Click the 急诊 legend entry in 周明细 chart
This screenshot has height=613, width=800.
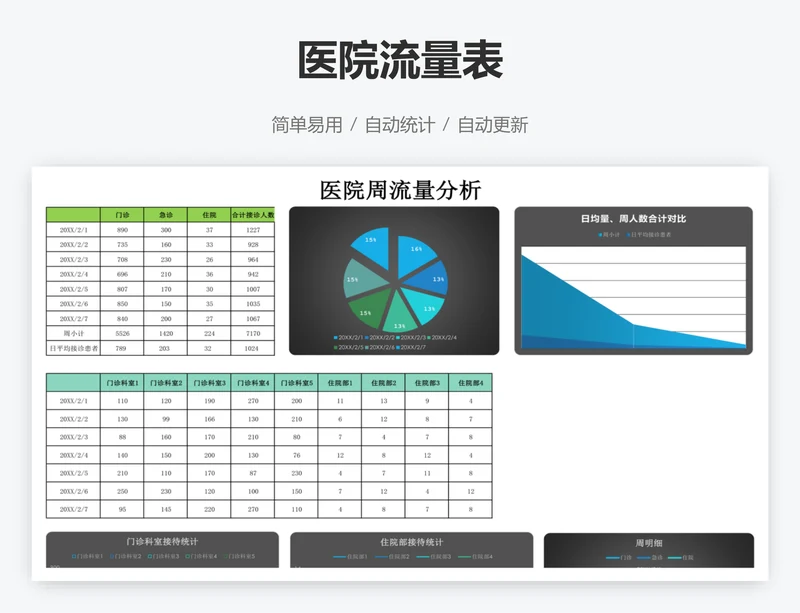tap(649, 558)
